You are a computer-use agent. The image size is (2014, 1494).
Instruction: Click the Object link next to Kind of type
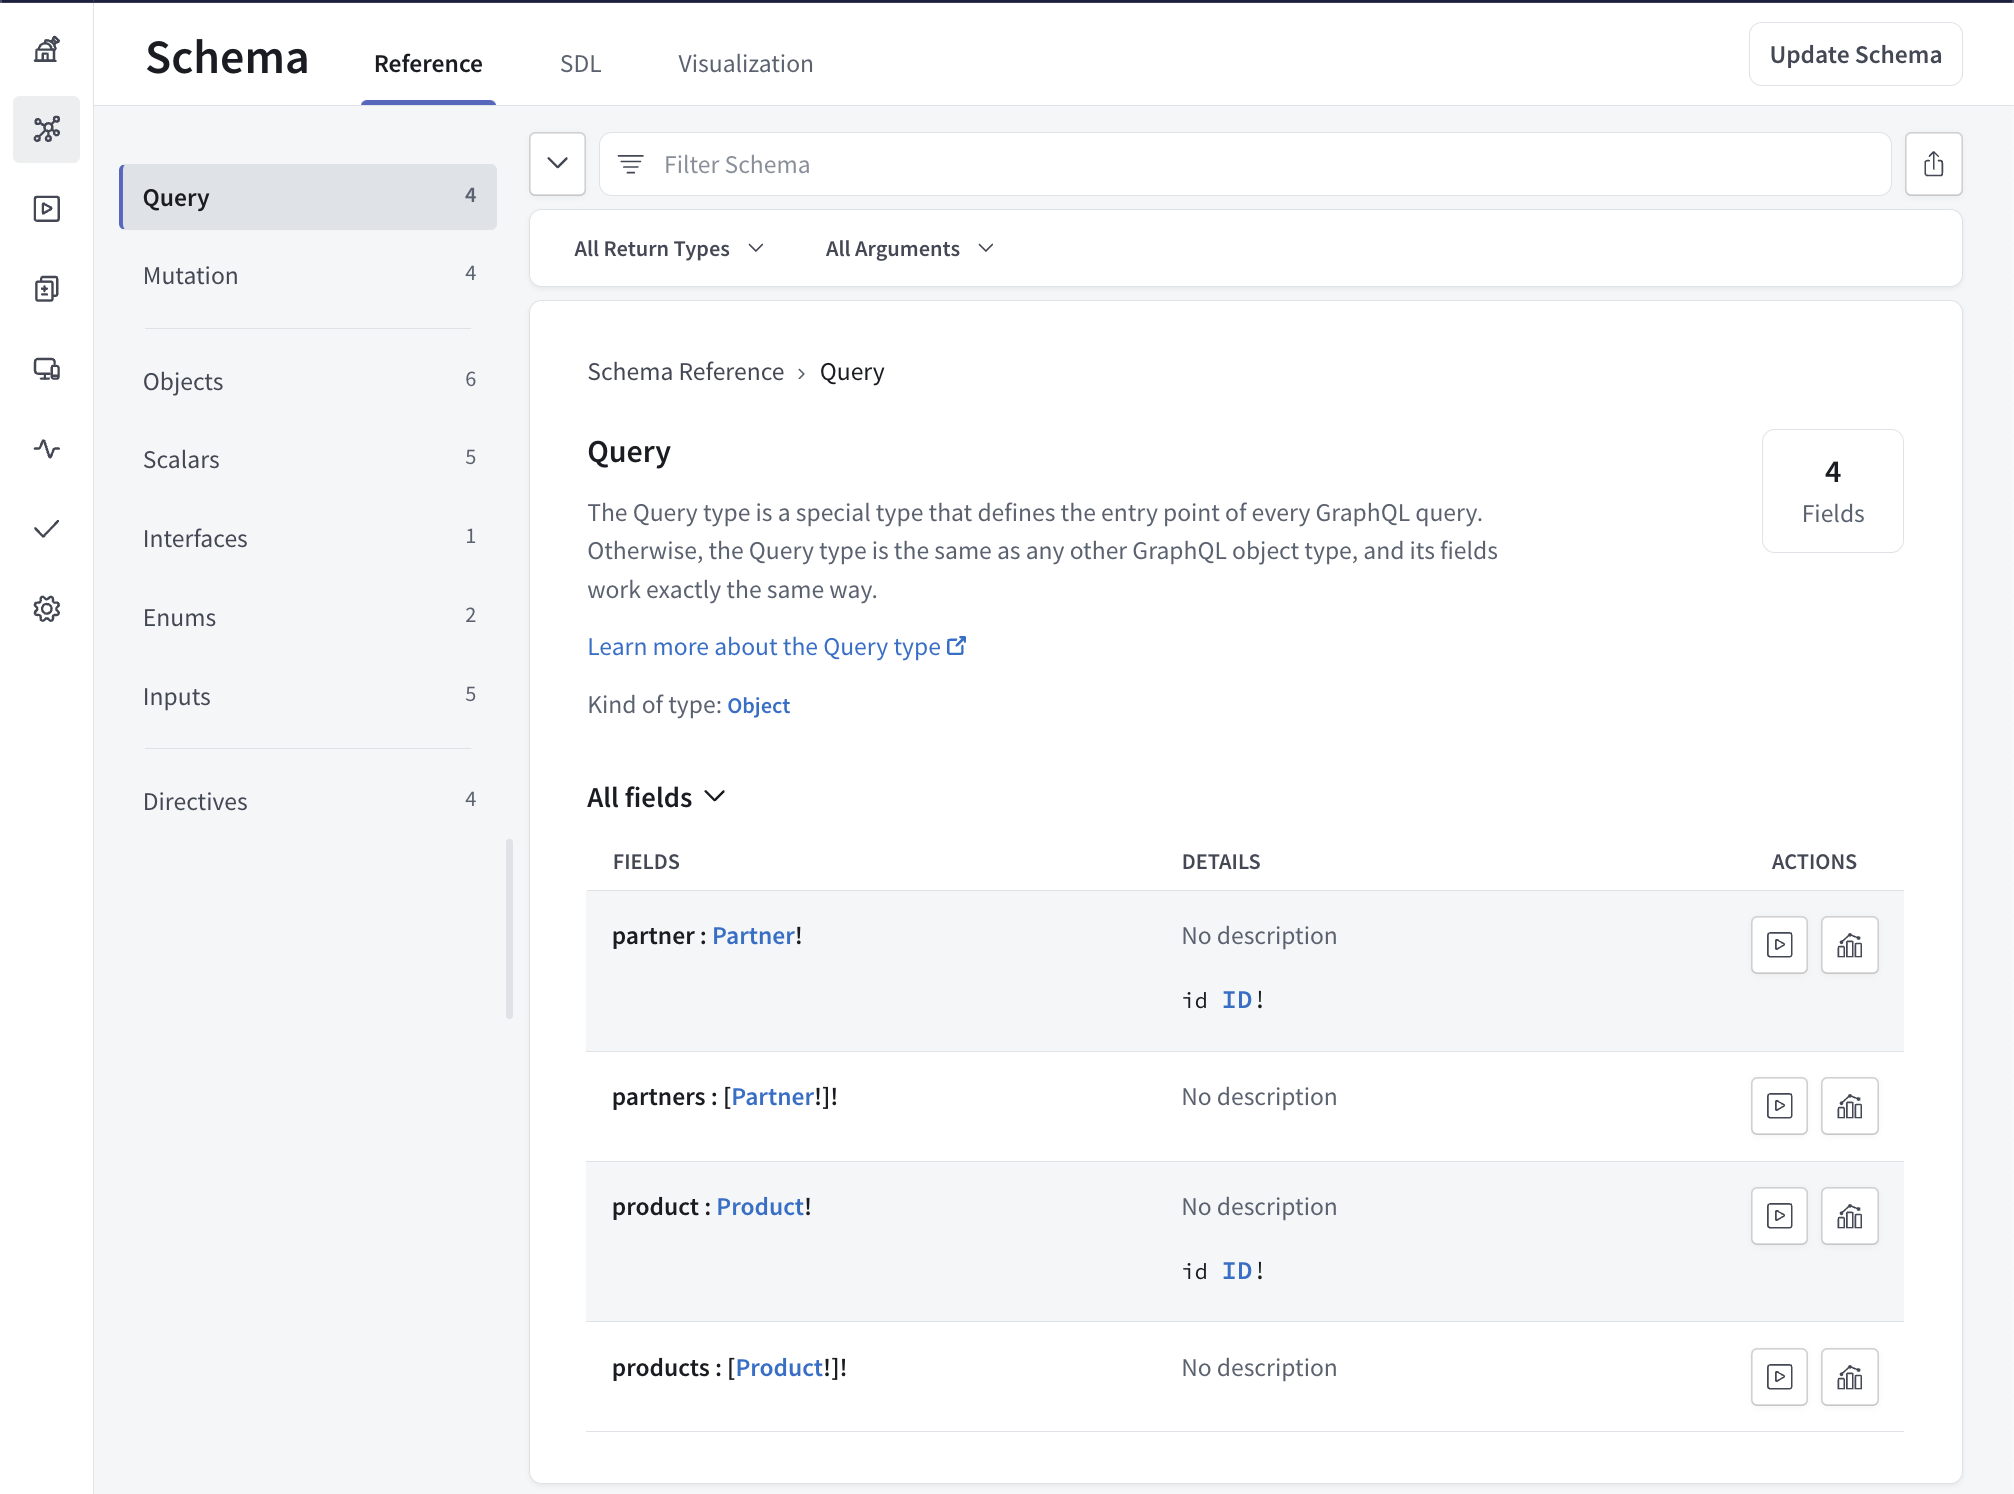click(758, 705)
